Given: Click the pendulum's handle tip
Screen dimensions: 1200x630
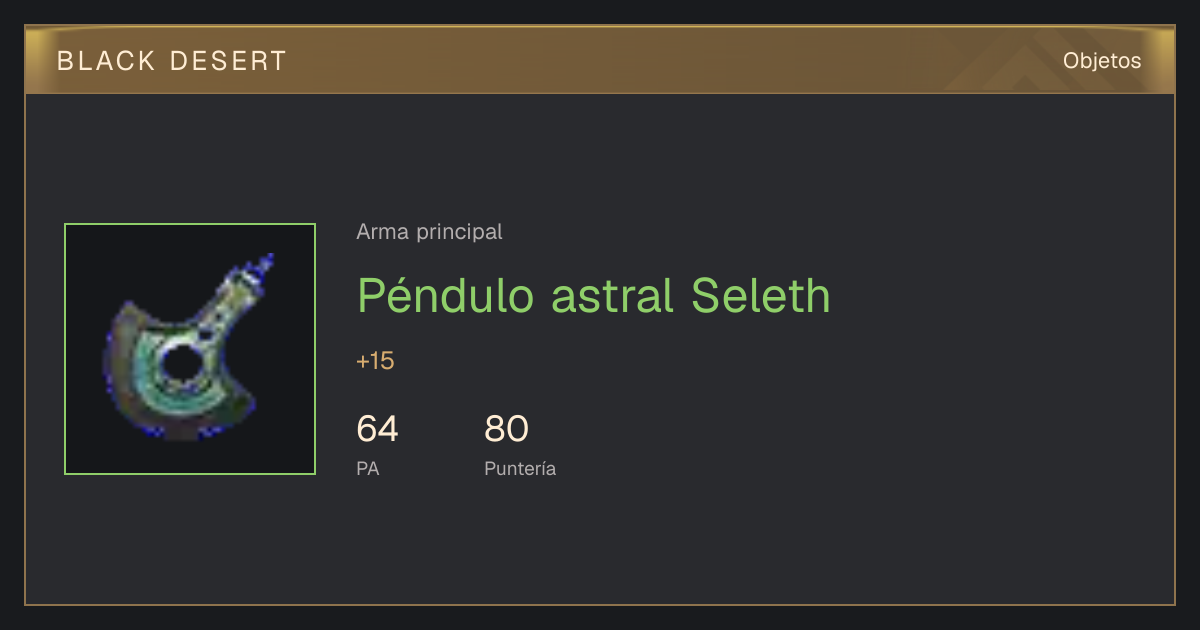Looking at the screenshot, I should pyautogui.click(x=265, y=265).
